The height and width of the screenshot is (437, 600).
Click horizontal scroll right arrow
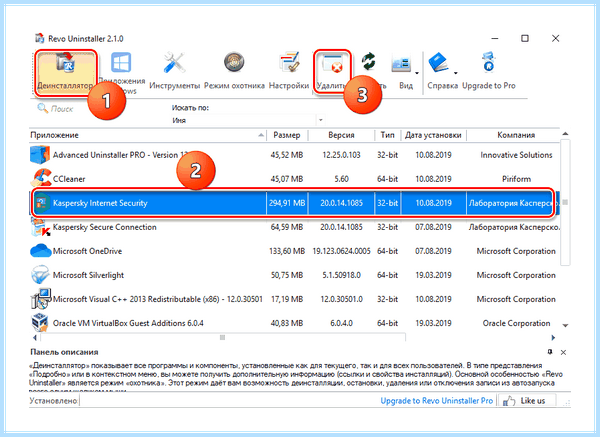[553, 338]
